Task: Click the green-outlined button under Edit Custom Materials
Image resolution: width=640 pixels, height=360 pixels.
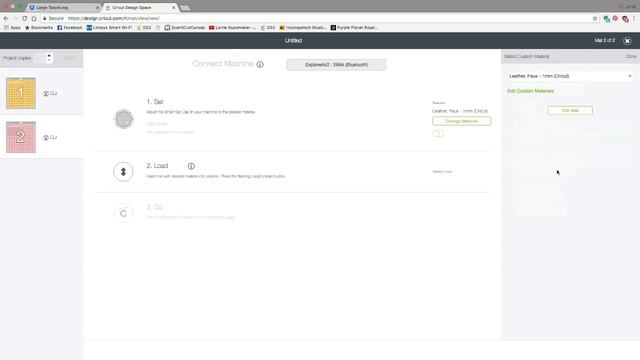Action: click(570, 110)
